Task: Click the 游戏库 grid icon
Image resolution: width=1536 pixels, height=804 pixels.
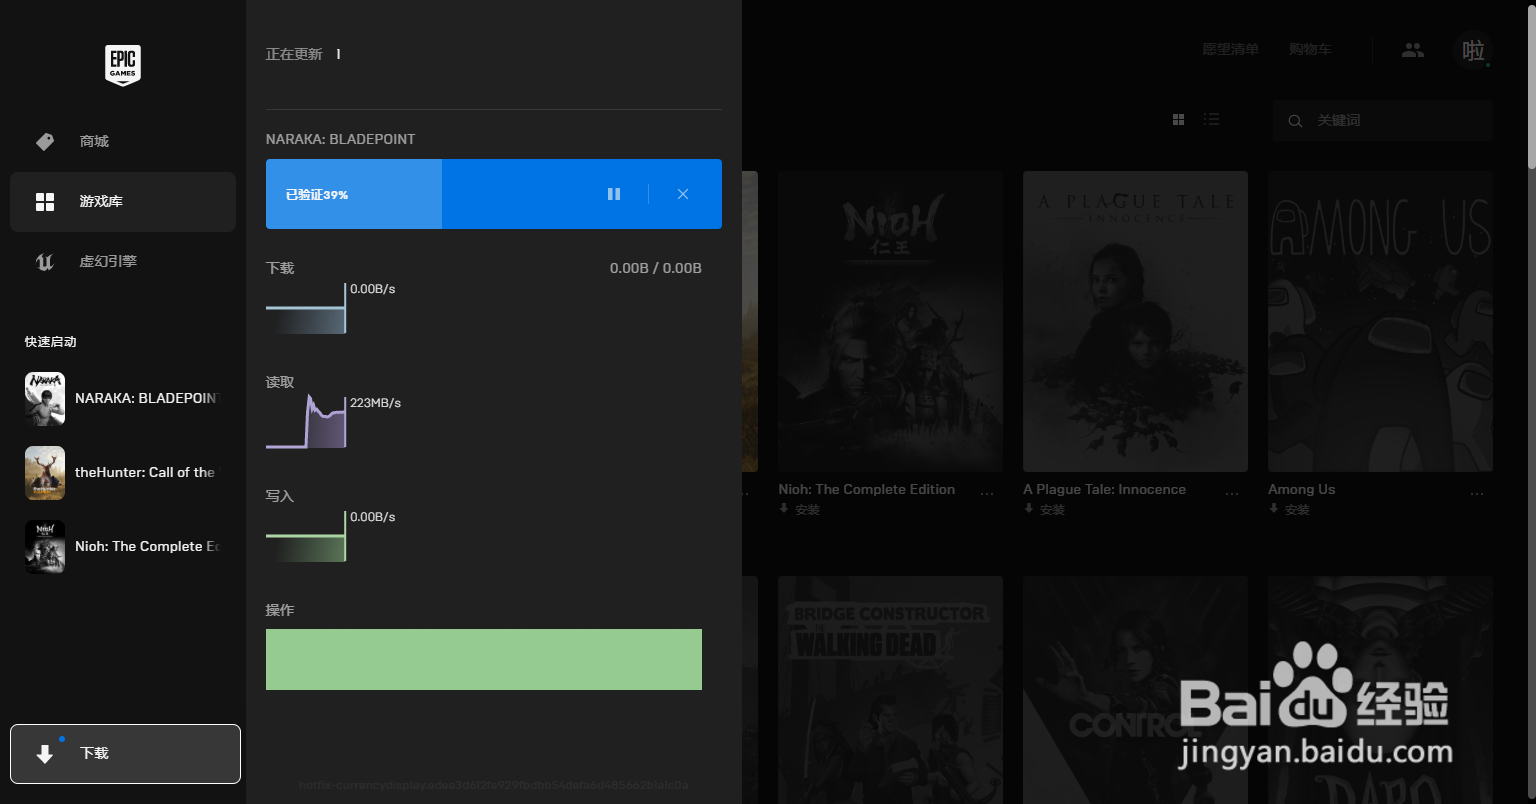Action: click(45, 202)
